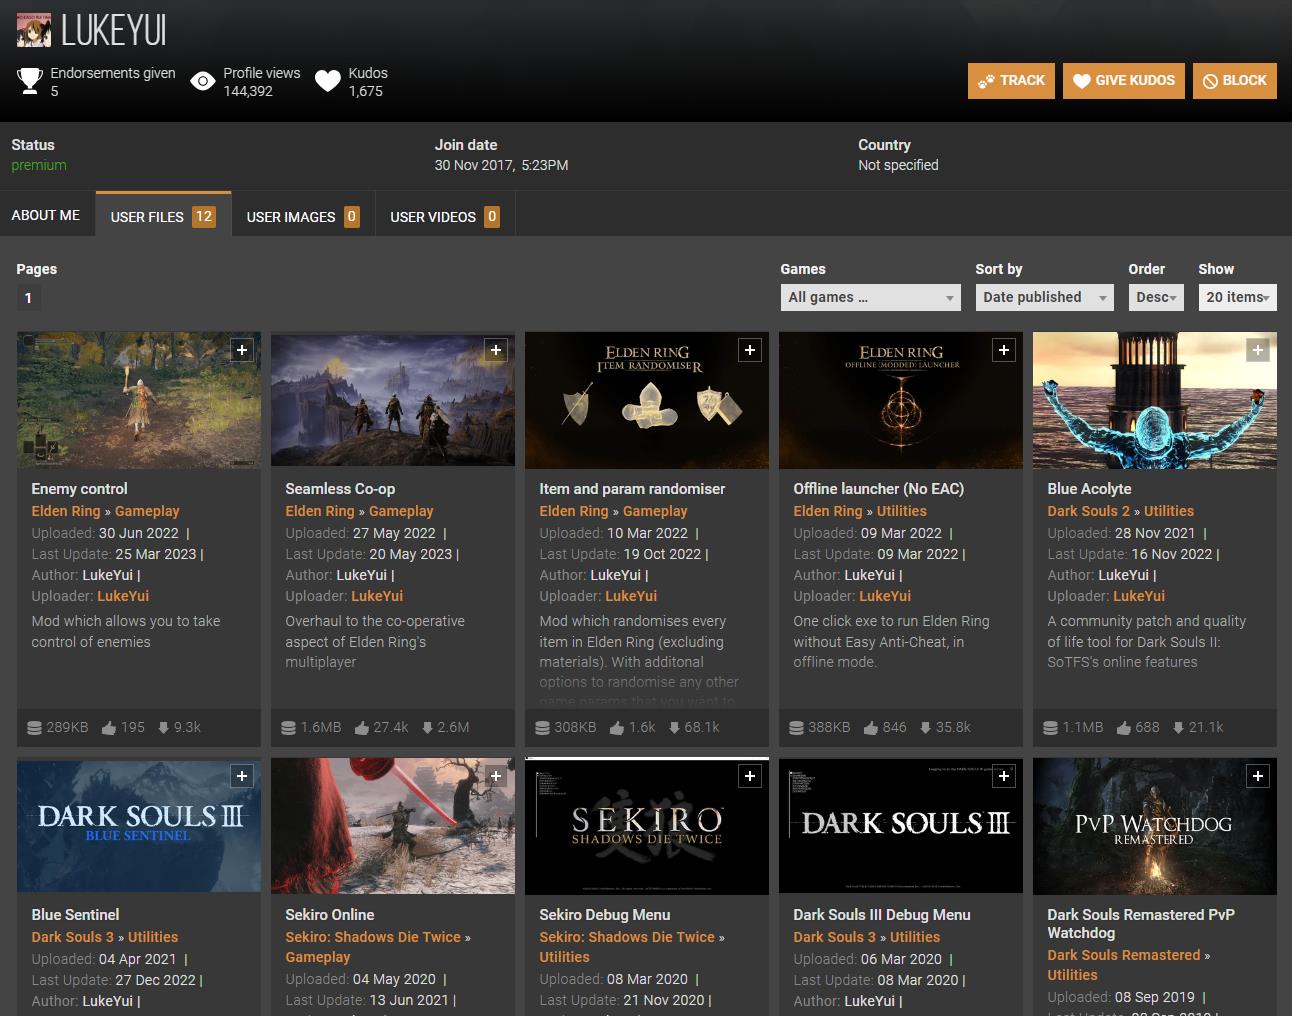Click Sekiro: Shadows Die Twice link on Sekiro Online card
Screen dimensions: 1292x1016
pos(373,937)
